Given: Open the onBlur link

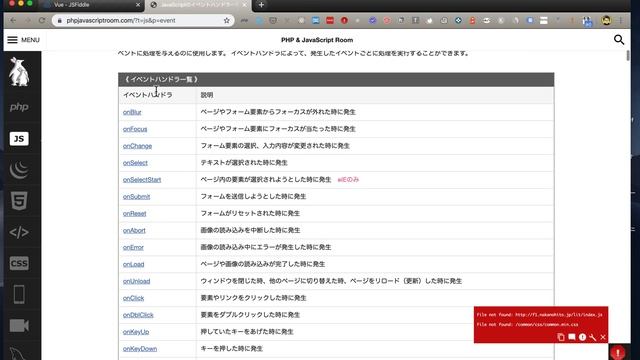Looking at the screenshot, I should tap(132, 112).
